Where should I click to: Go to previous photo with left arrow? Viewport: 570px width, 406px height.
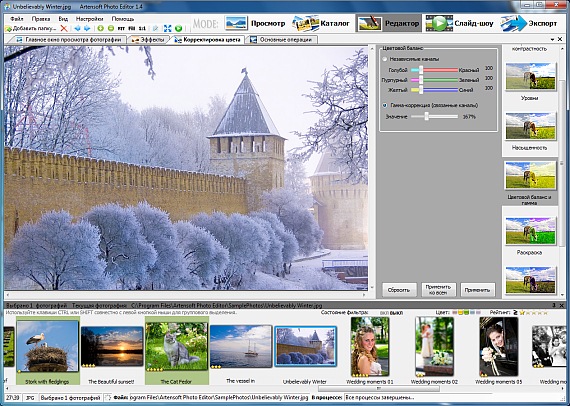[x=77, y=28]
